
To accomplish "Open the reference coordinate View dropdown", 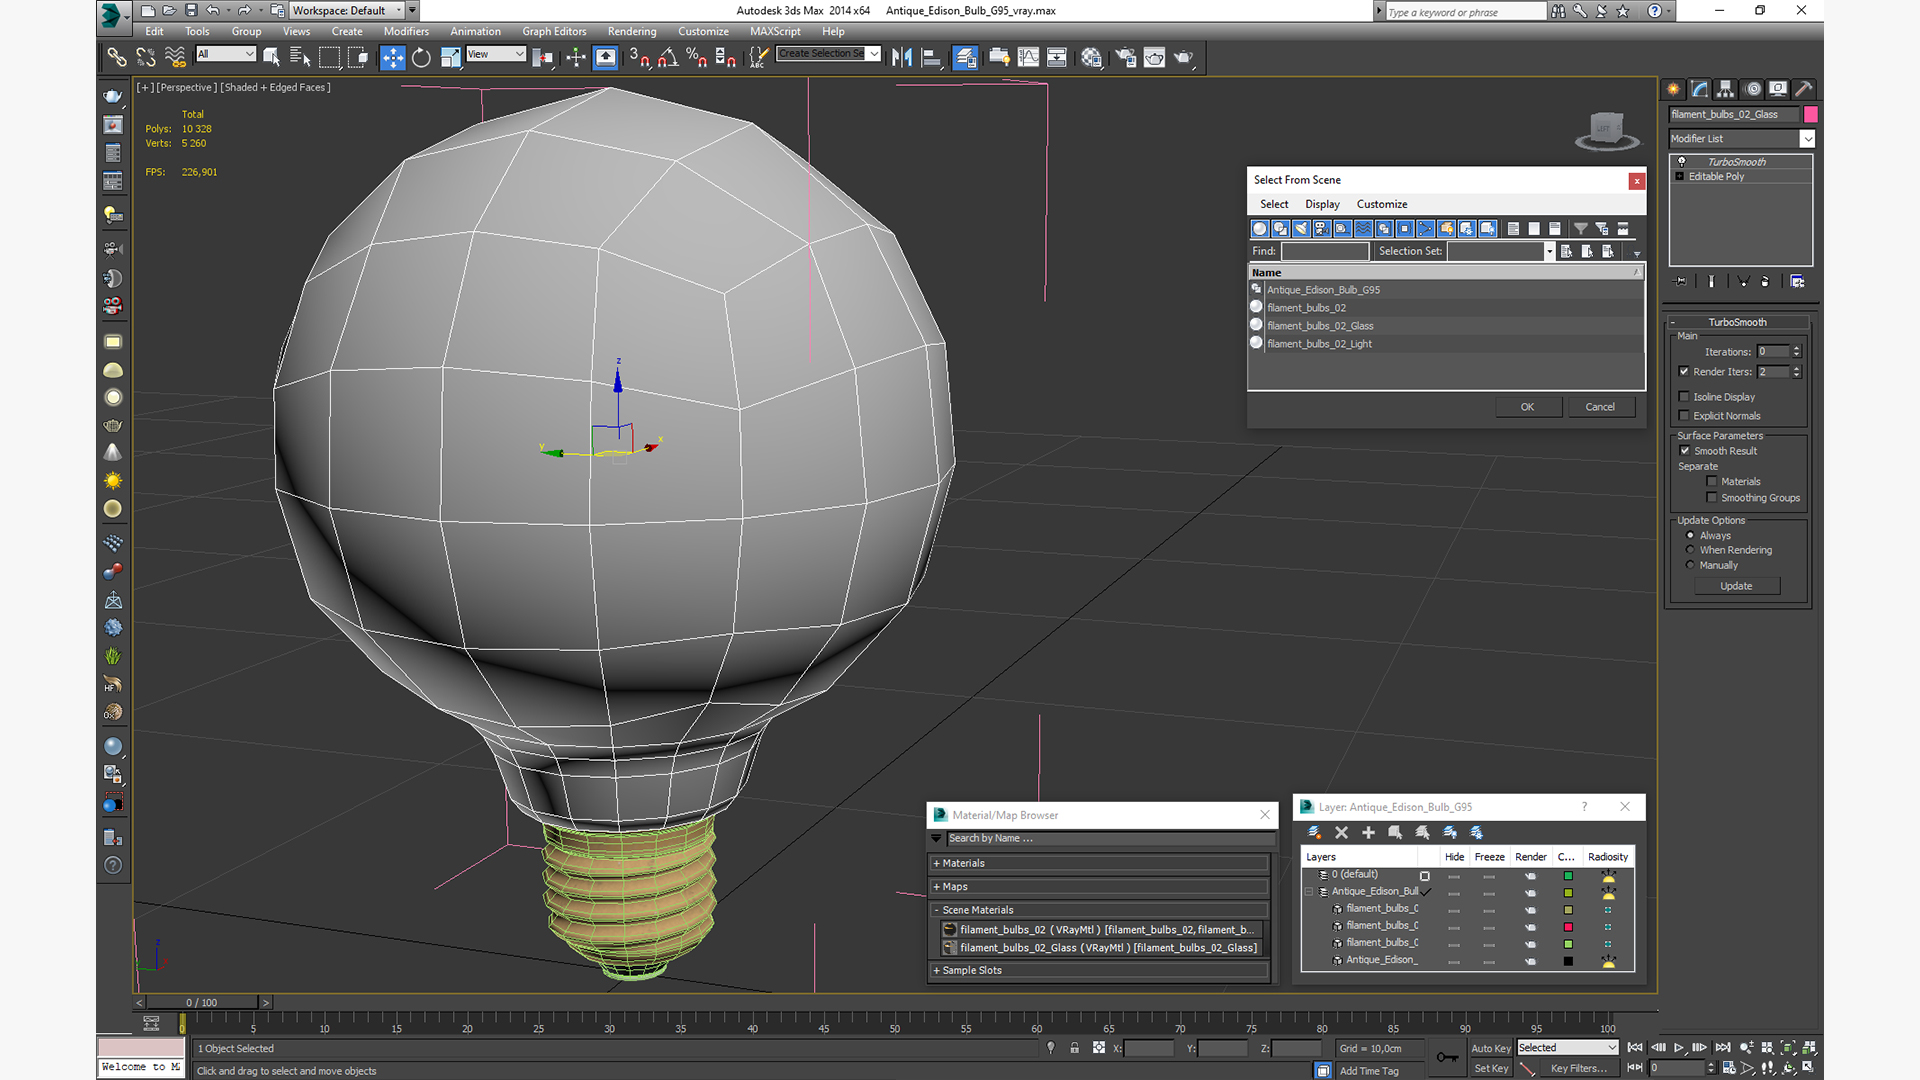I will click(496, 54).
